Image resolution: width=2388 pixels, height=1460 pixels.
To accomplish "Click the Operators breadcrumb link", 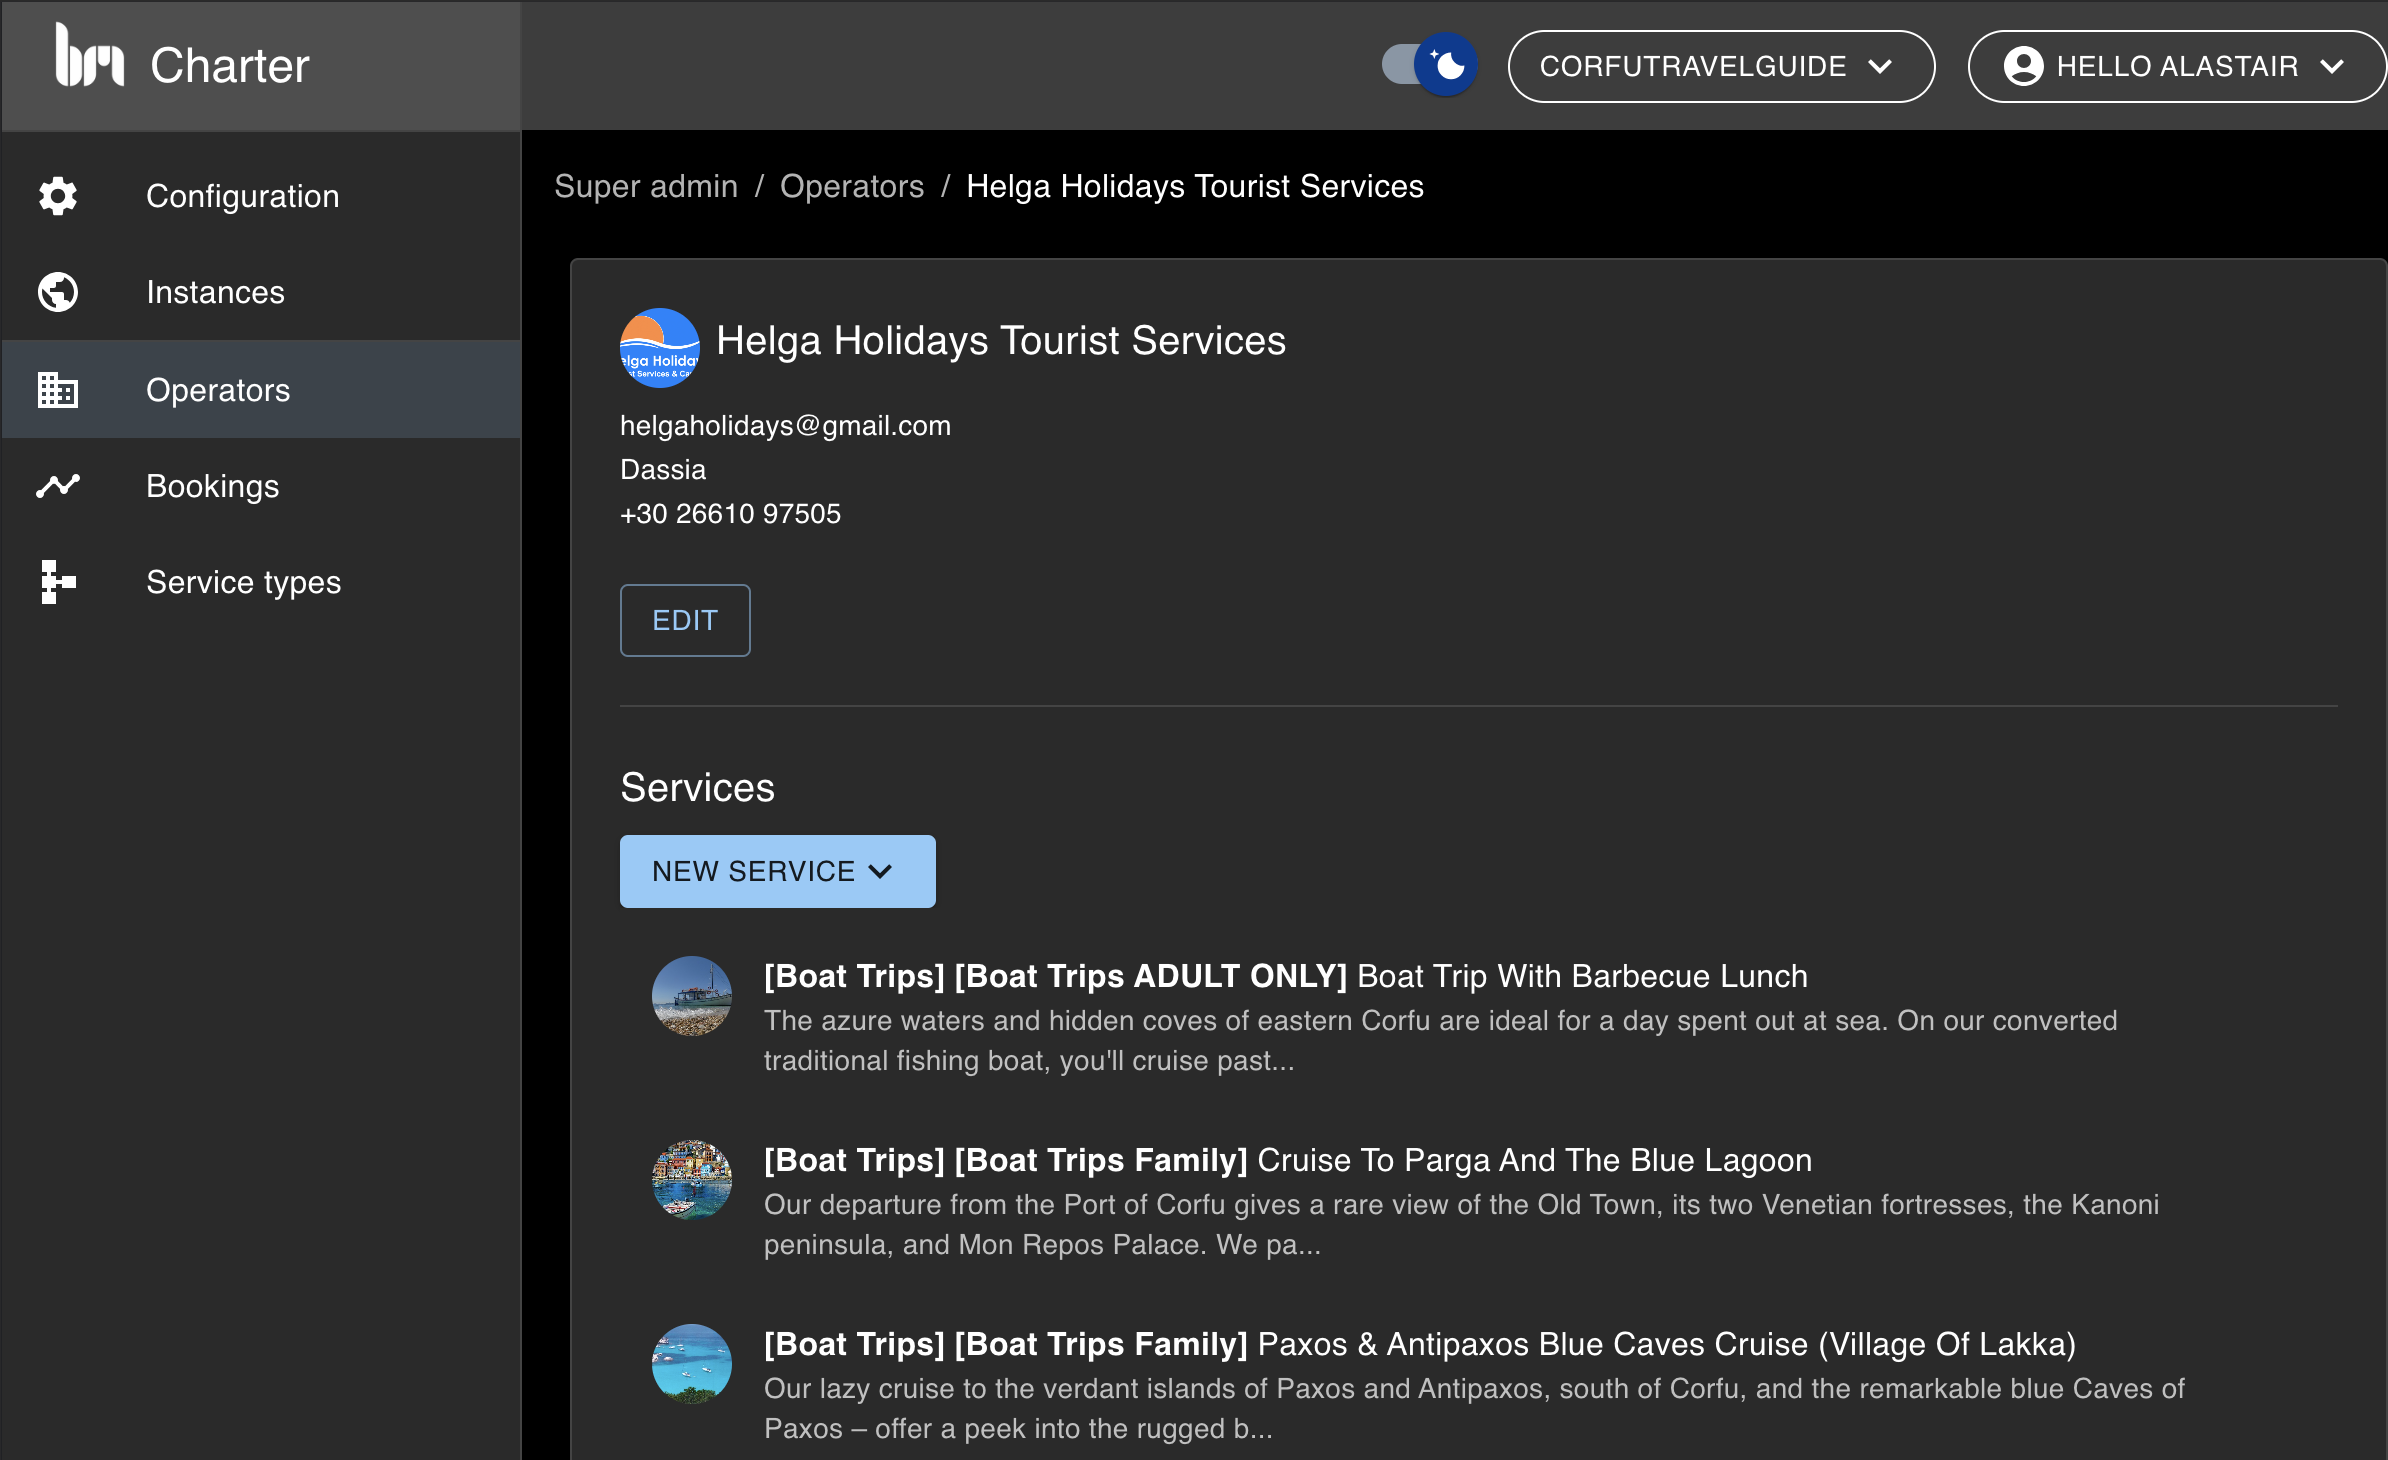I will pos(852,186).
